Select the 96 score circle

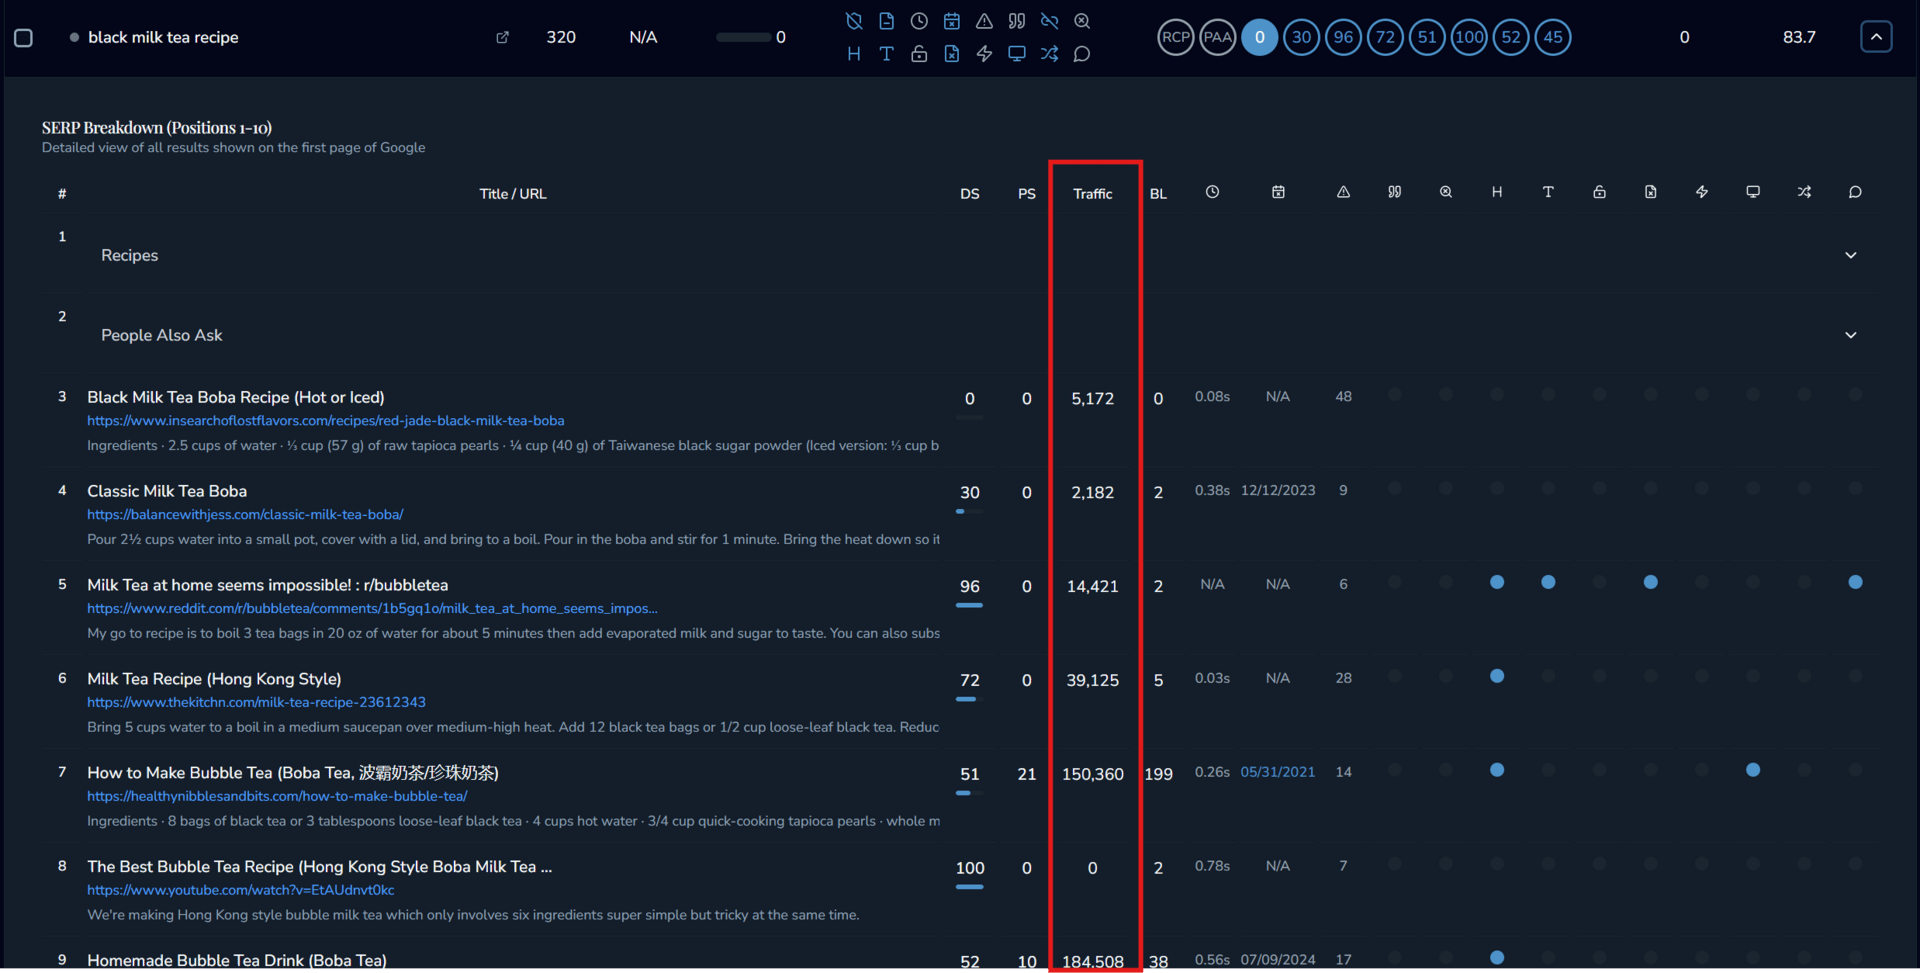pyautogui.click(x=1344, y=38)
